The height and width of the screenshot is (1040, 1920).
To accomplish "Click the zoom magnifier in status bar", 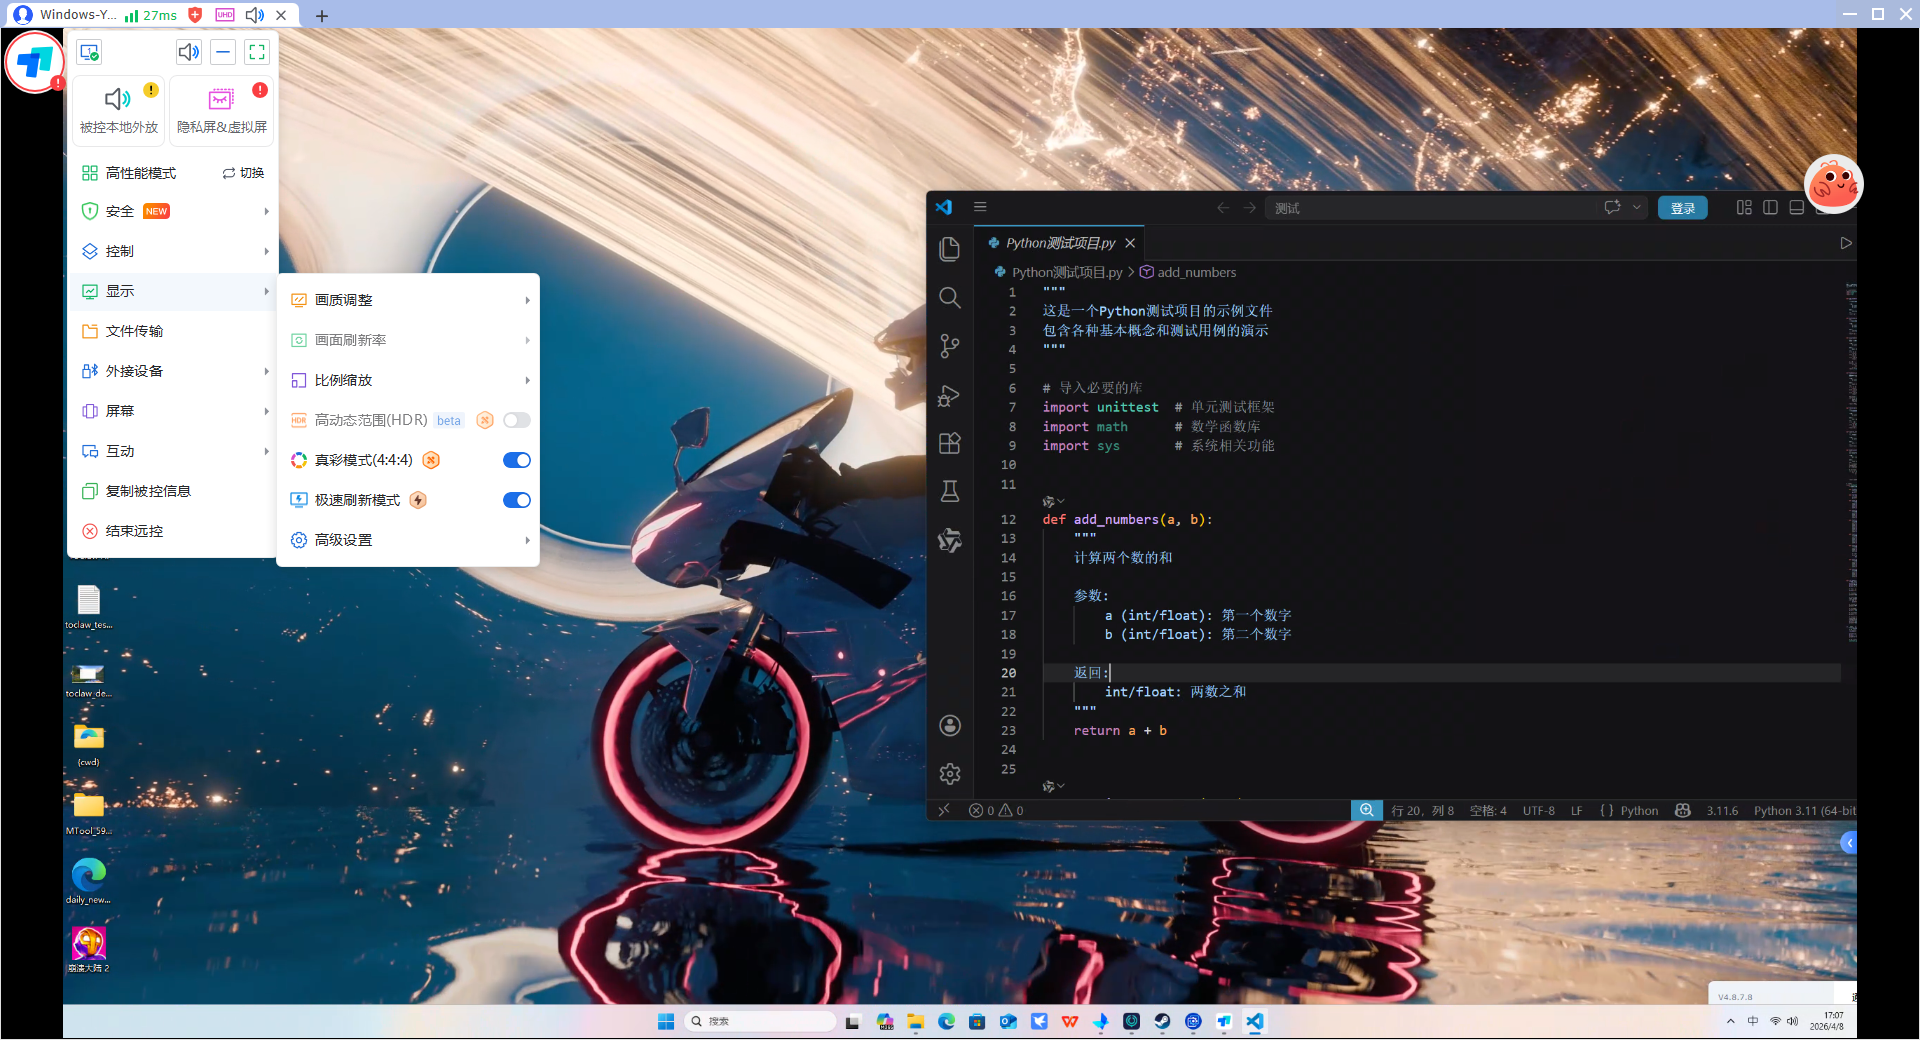I will tap(1366, 810).
